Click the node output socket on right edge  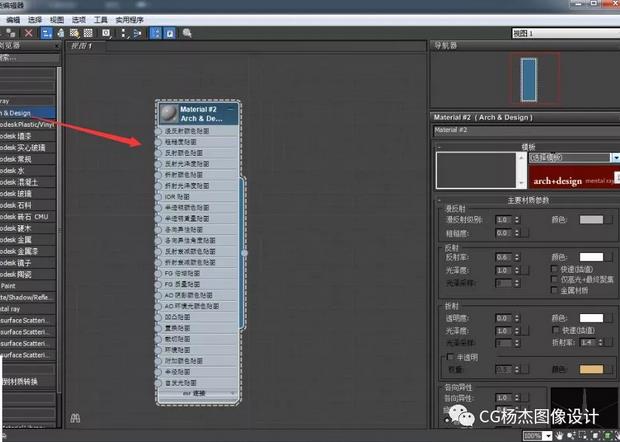pos(244,253)
